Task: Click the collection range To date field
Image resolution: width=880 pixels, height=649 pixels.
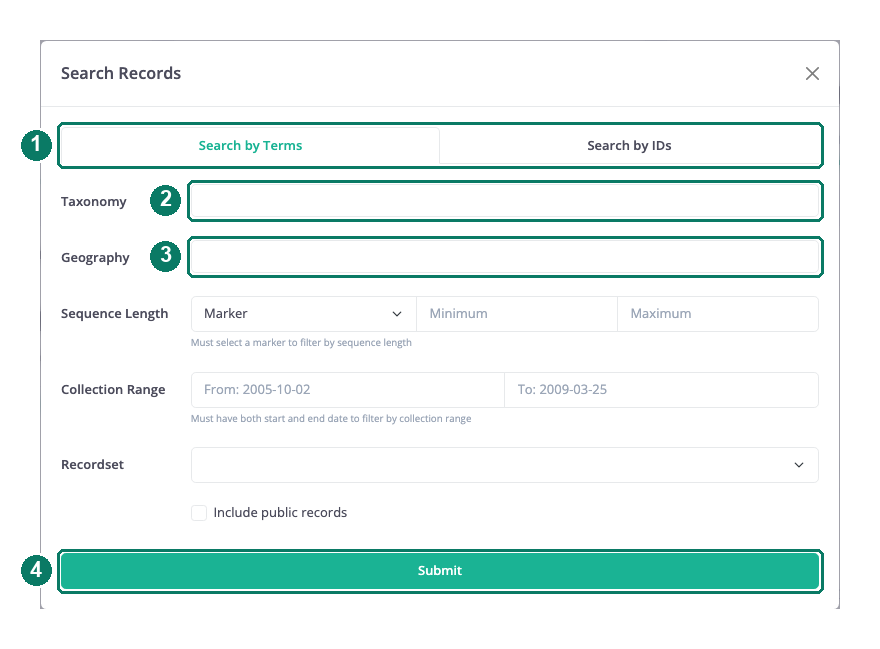Action: tap(662, 390)
